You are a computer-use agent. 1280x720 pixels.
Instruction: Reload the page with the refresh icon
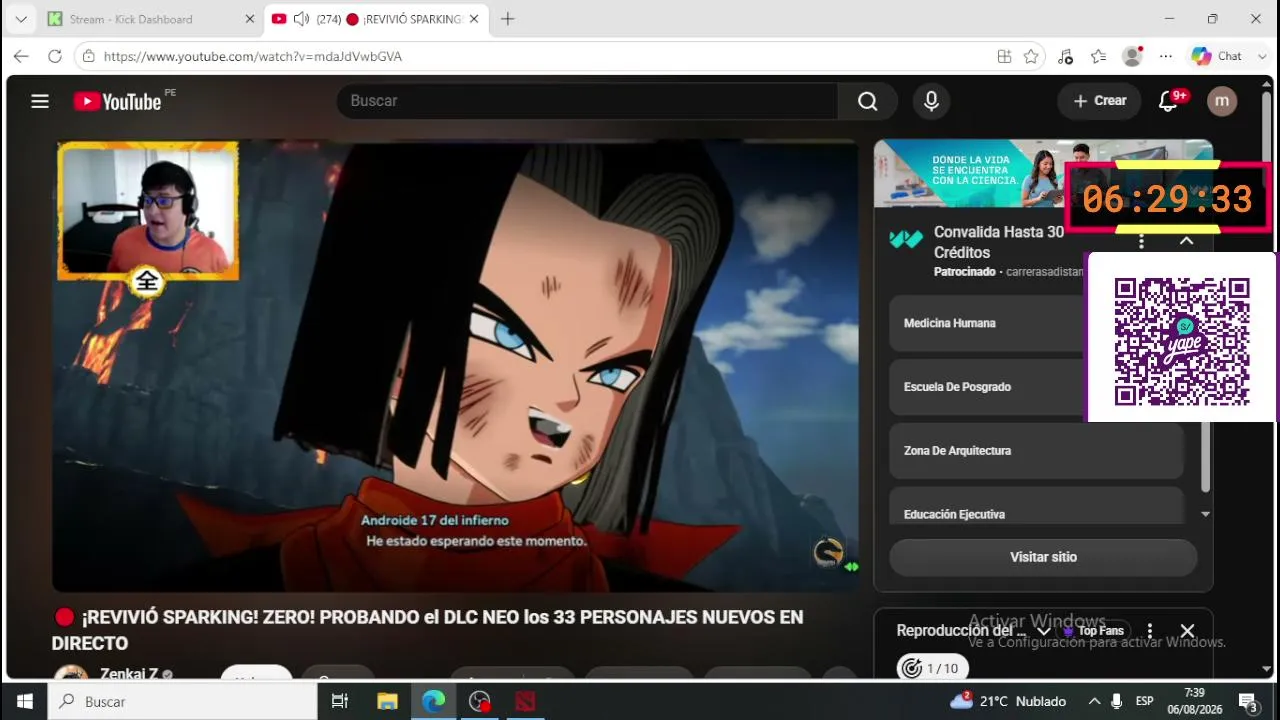pyautogui.click(x=55, y=56)
